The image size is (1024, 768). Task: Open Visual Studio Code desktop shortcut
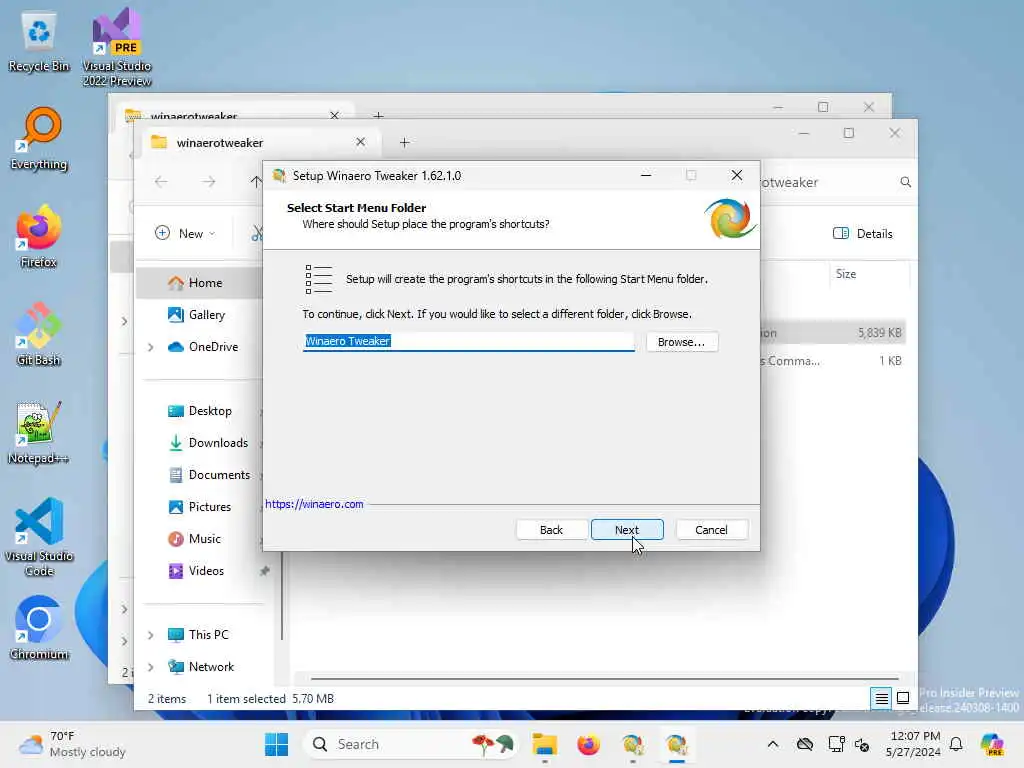39,537
